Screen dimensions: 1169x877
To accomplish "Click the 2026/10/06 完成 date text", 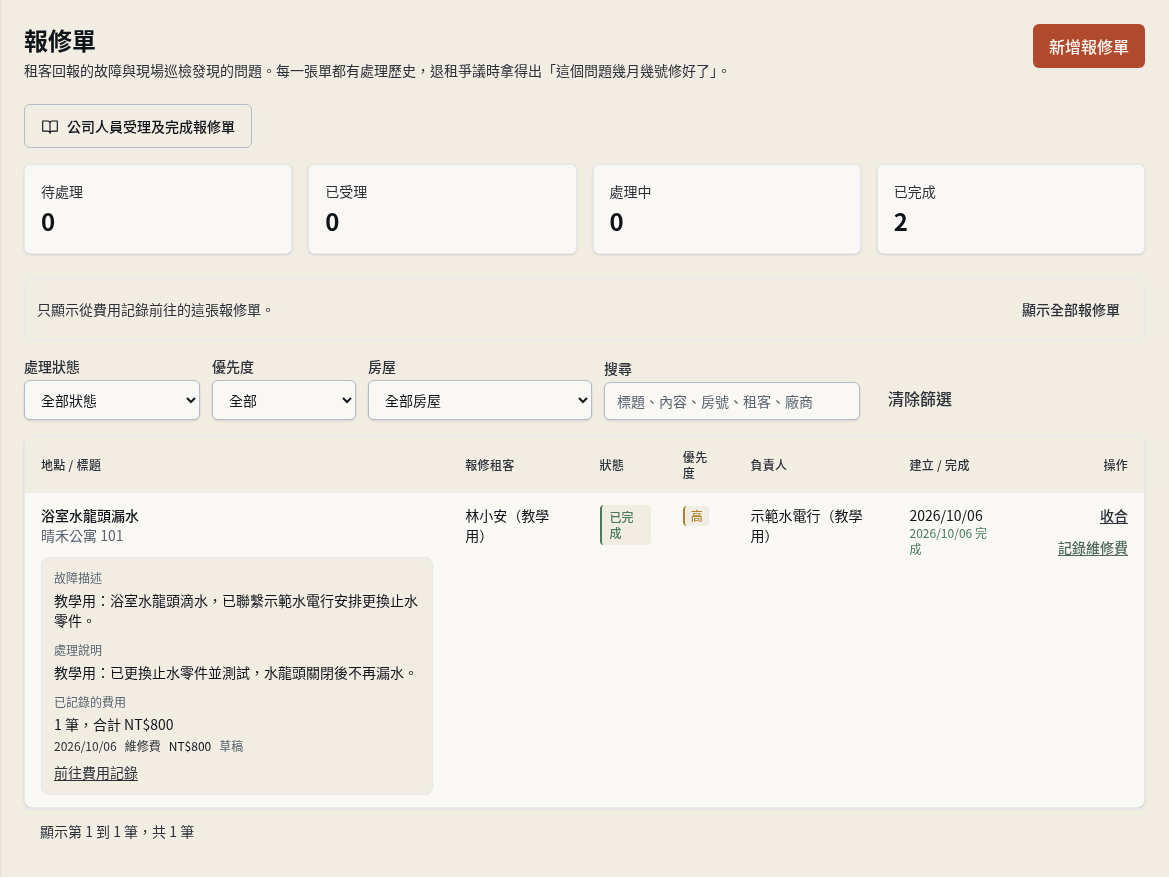I will pyautogui.click(x=948, y=541).
